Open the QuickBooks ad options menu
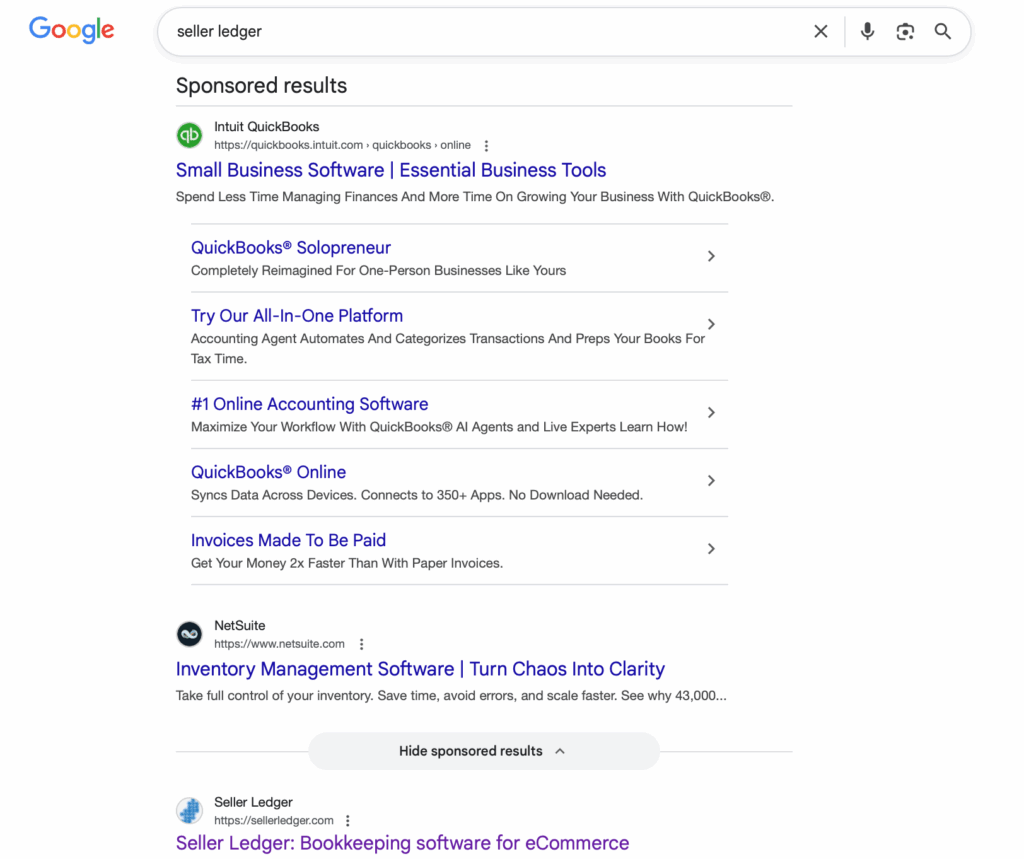The width and height of the screenshot is (1024, 859). [x=487, y=146]
